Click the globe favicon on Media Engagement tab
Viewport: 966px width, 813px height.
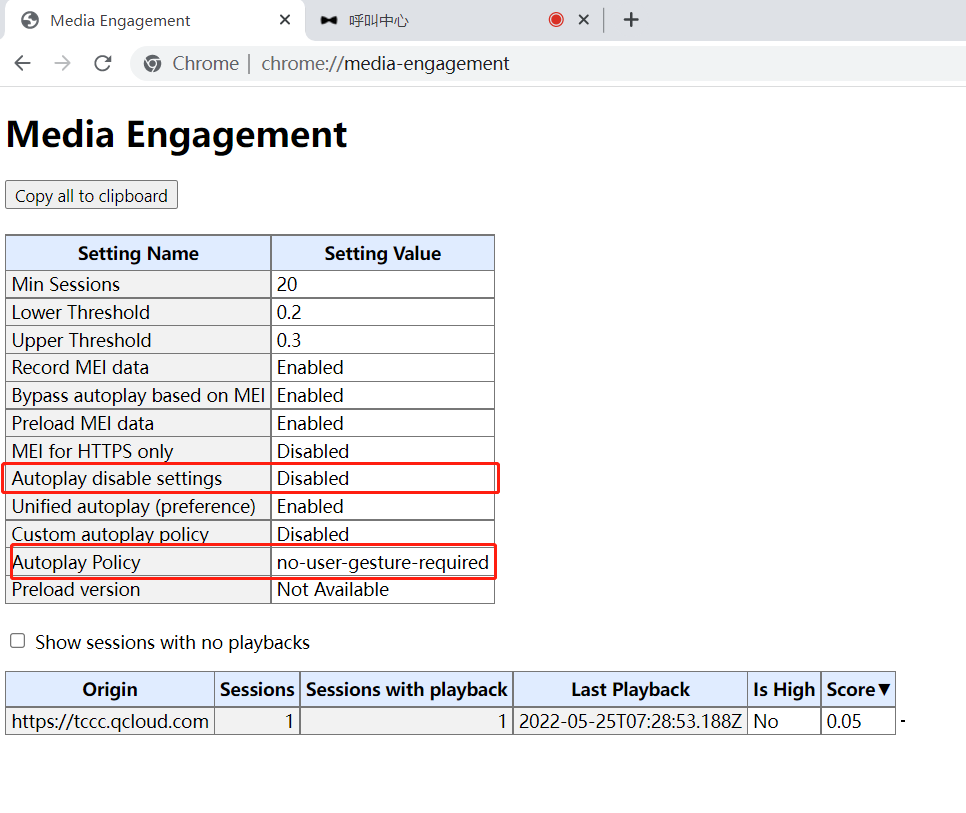click(x=30, y=20)
